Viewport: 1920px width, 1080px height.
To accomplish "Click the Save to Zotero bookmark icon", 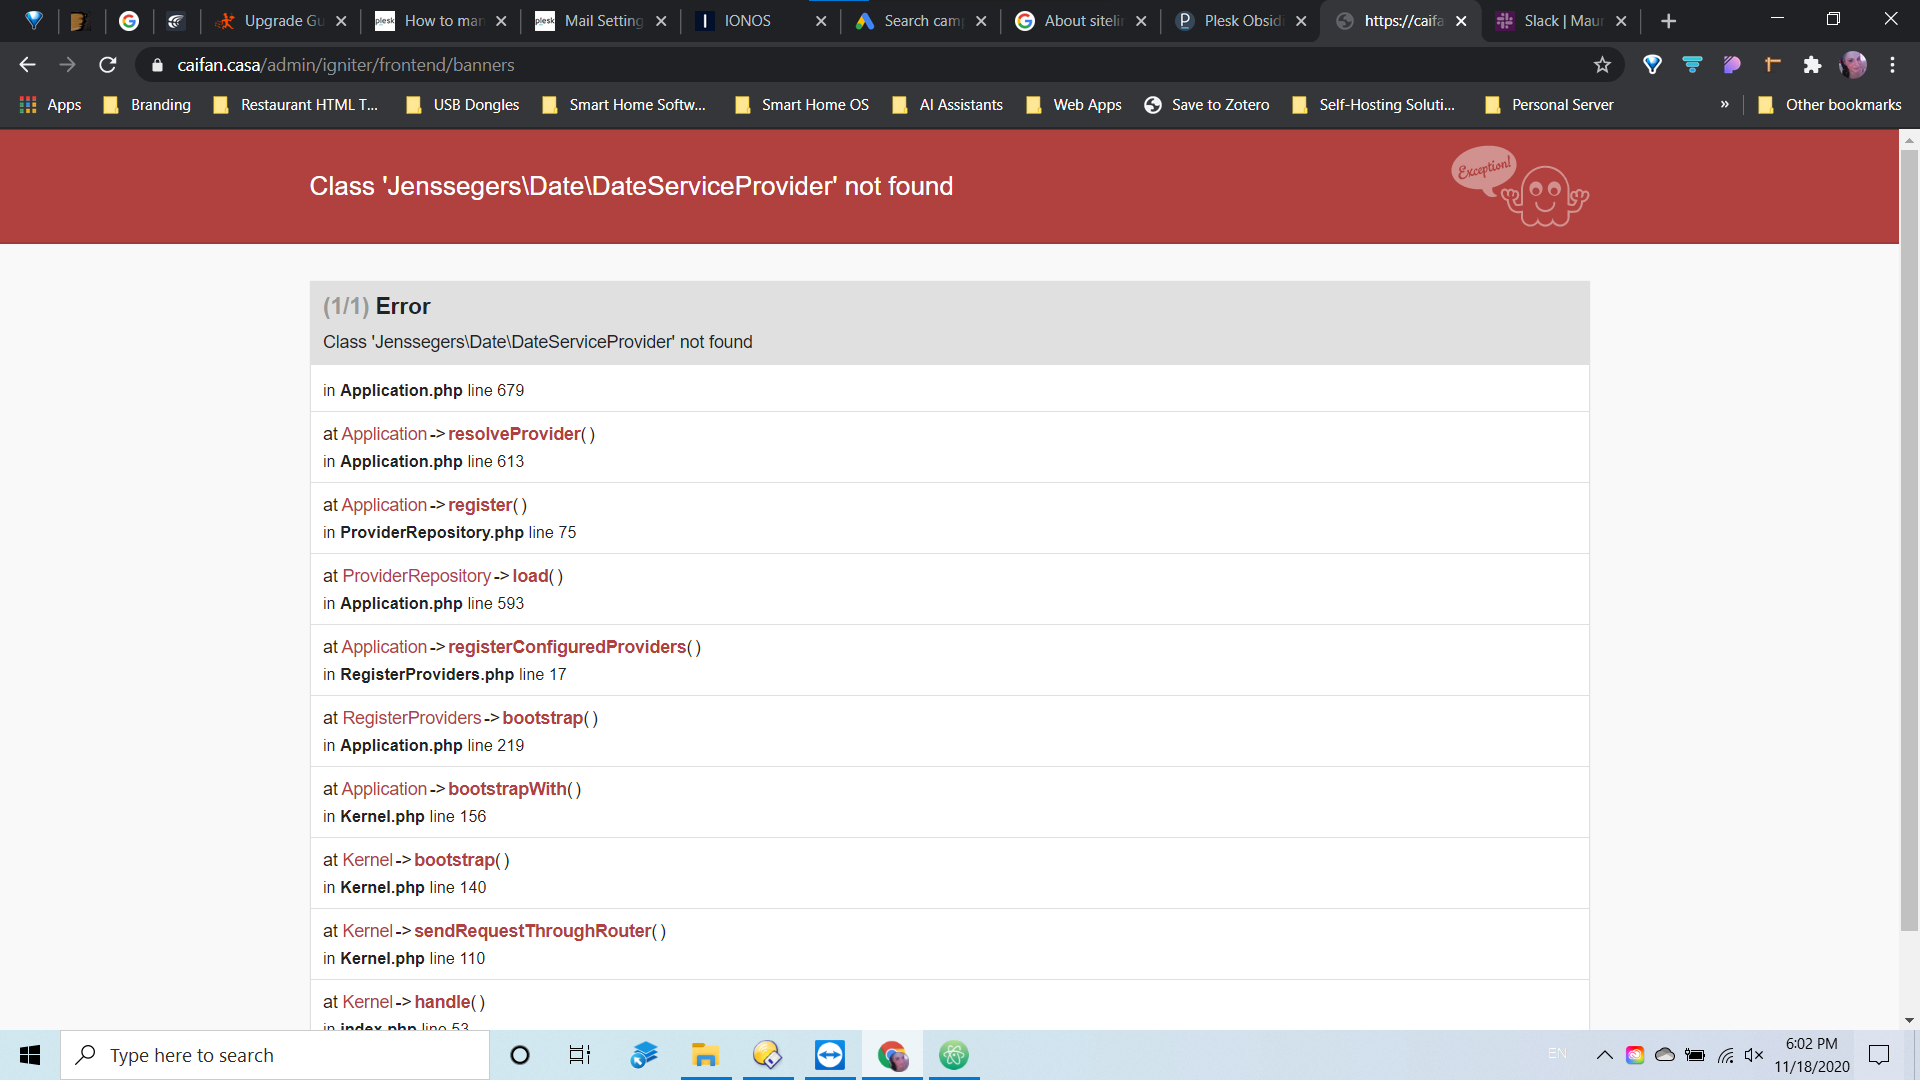I will click(x=1155, y=104).
